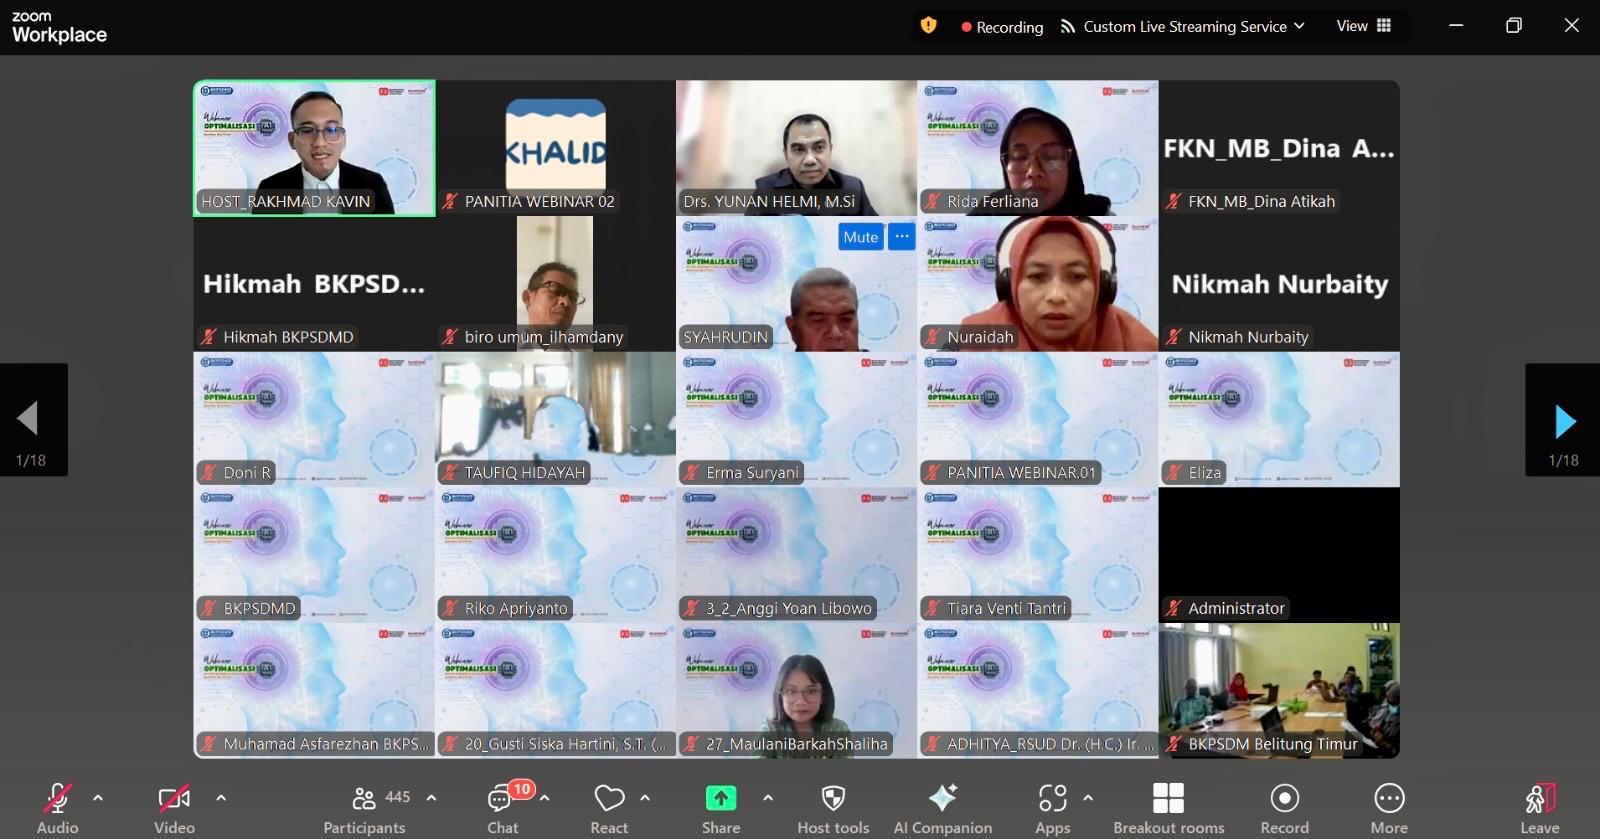Select the BKPSDM Belitung Timur video tile
Image resolution: width=1600 pixels, height=839 pixels.
pyautogui.click(x=1279, y=690)
